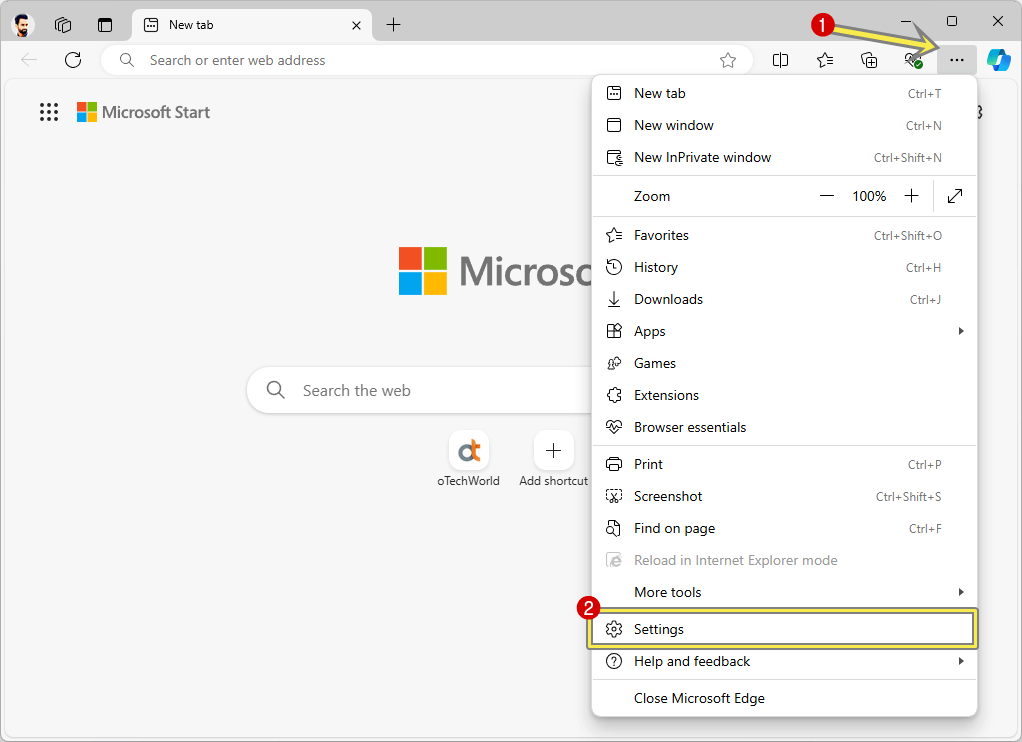Open the Collections toolbar icon
The image size is (1022, 742).
pyautogui.click(x=869, y=60)
